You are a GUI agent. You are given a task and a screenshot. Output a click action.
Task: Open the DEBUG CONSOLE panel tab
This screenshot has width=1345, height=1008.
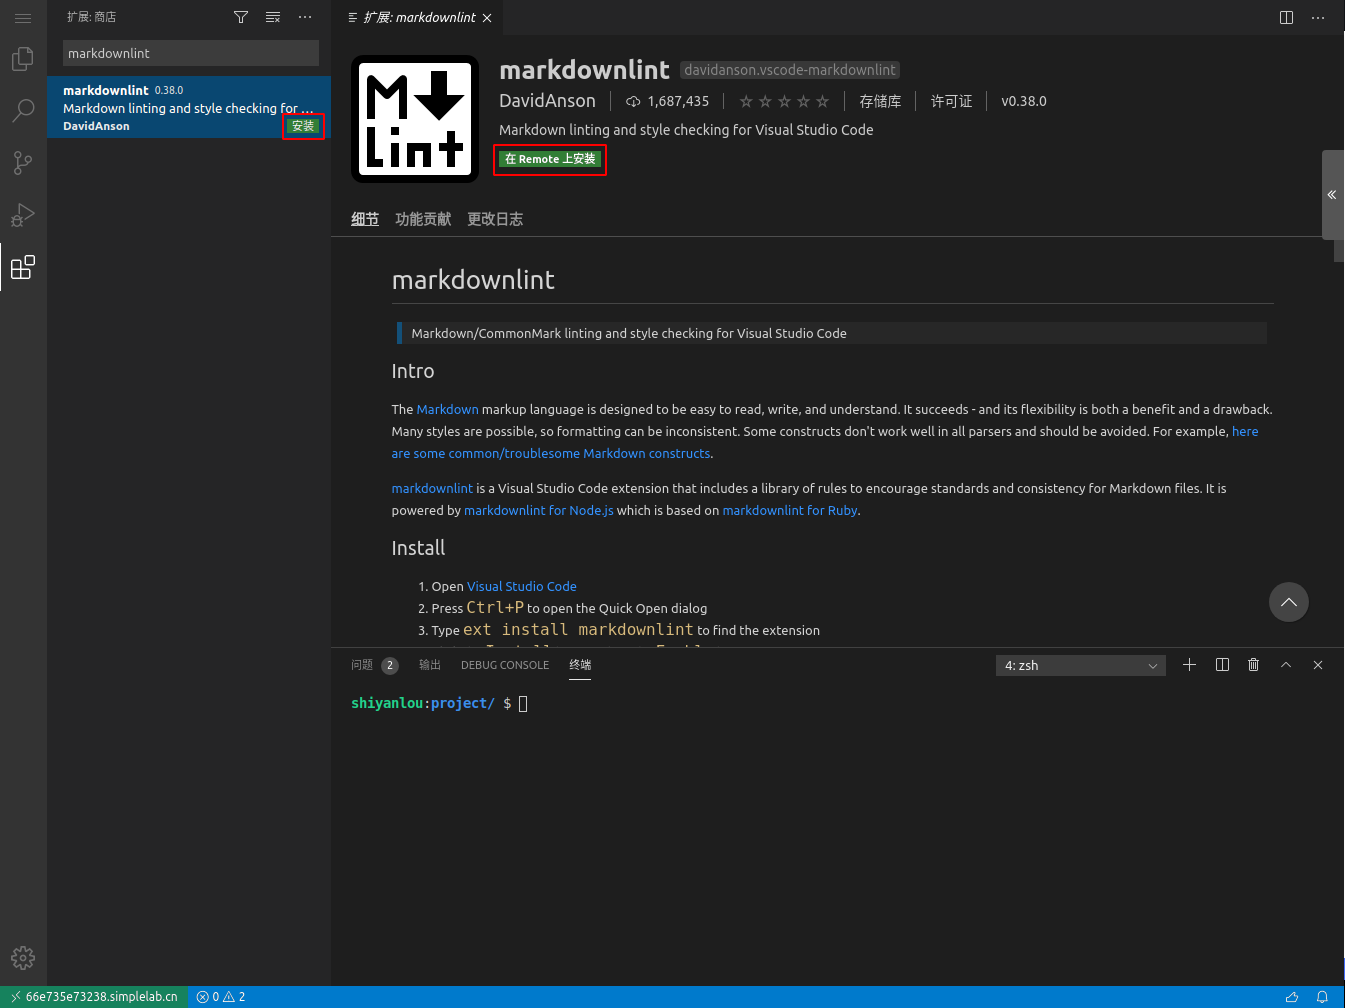tap(505, 665)
